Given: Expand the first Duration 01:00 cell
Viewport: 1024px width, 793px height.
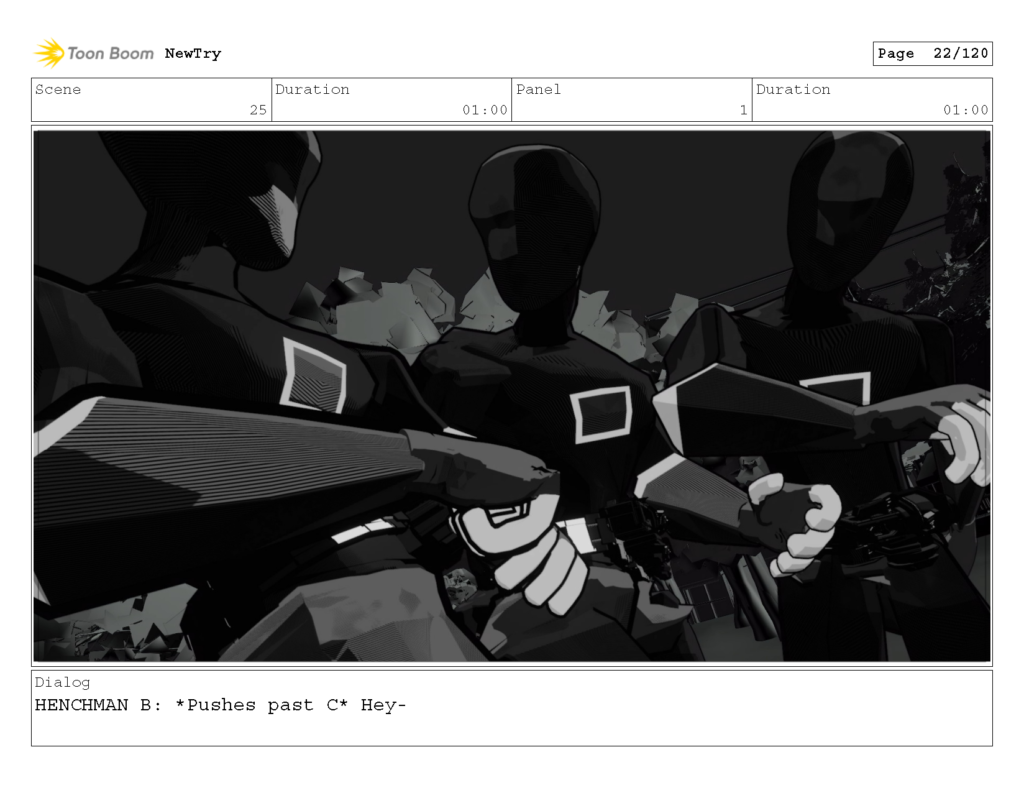Looking at the screenshot, I should point(390,100).
